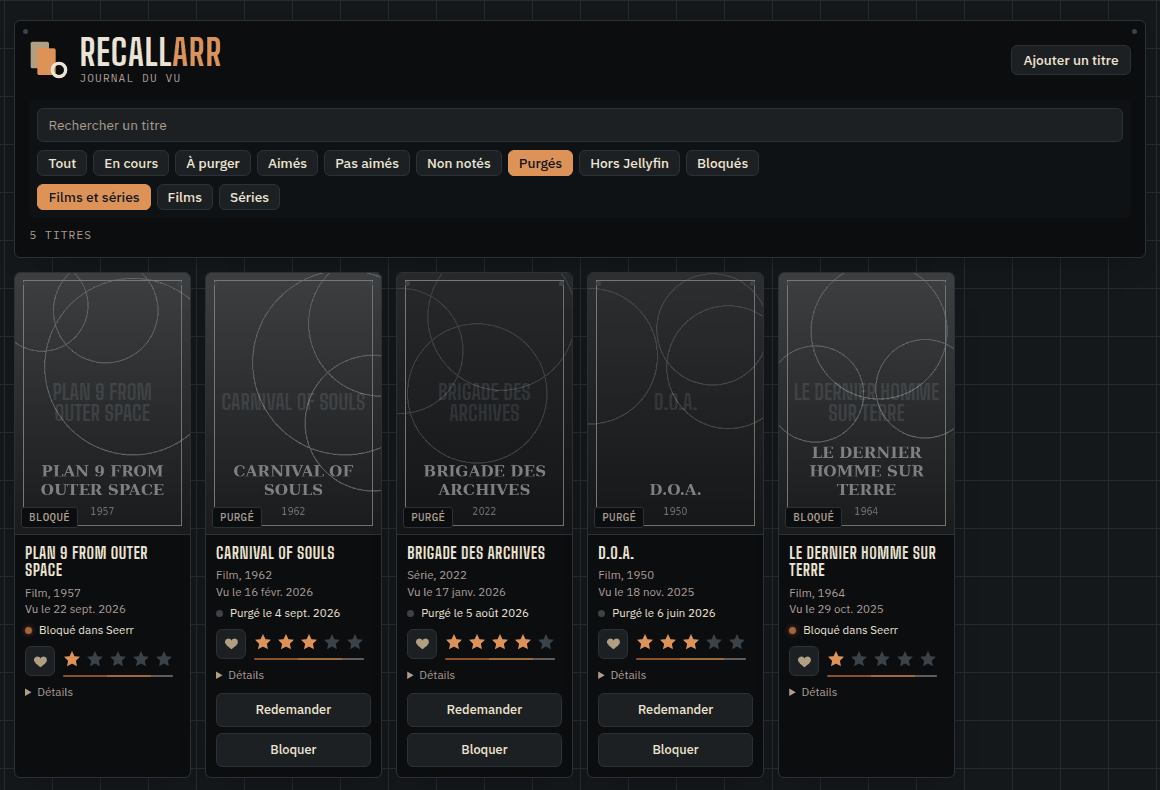Favorite Plan 9 From Outer Space with heart

point(40,661)
